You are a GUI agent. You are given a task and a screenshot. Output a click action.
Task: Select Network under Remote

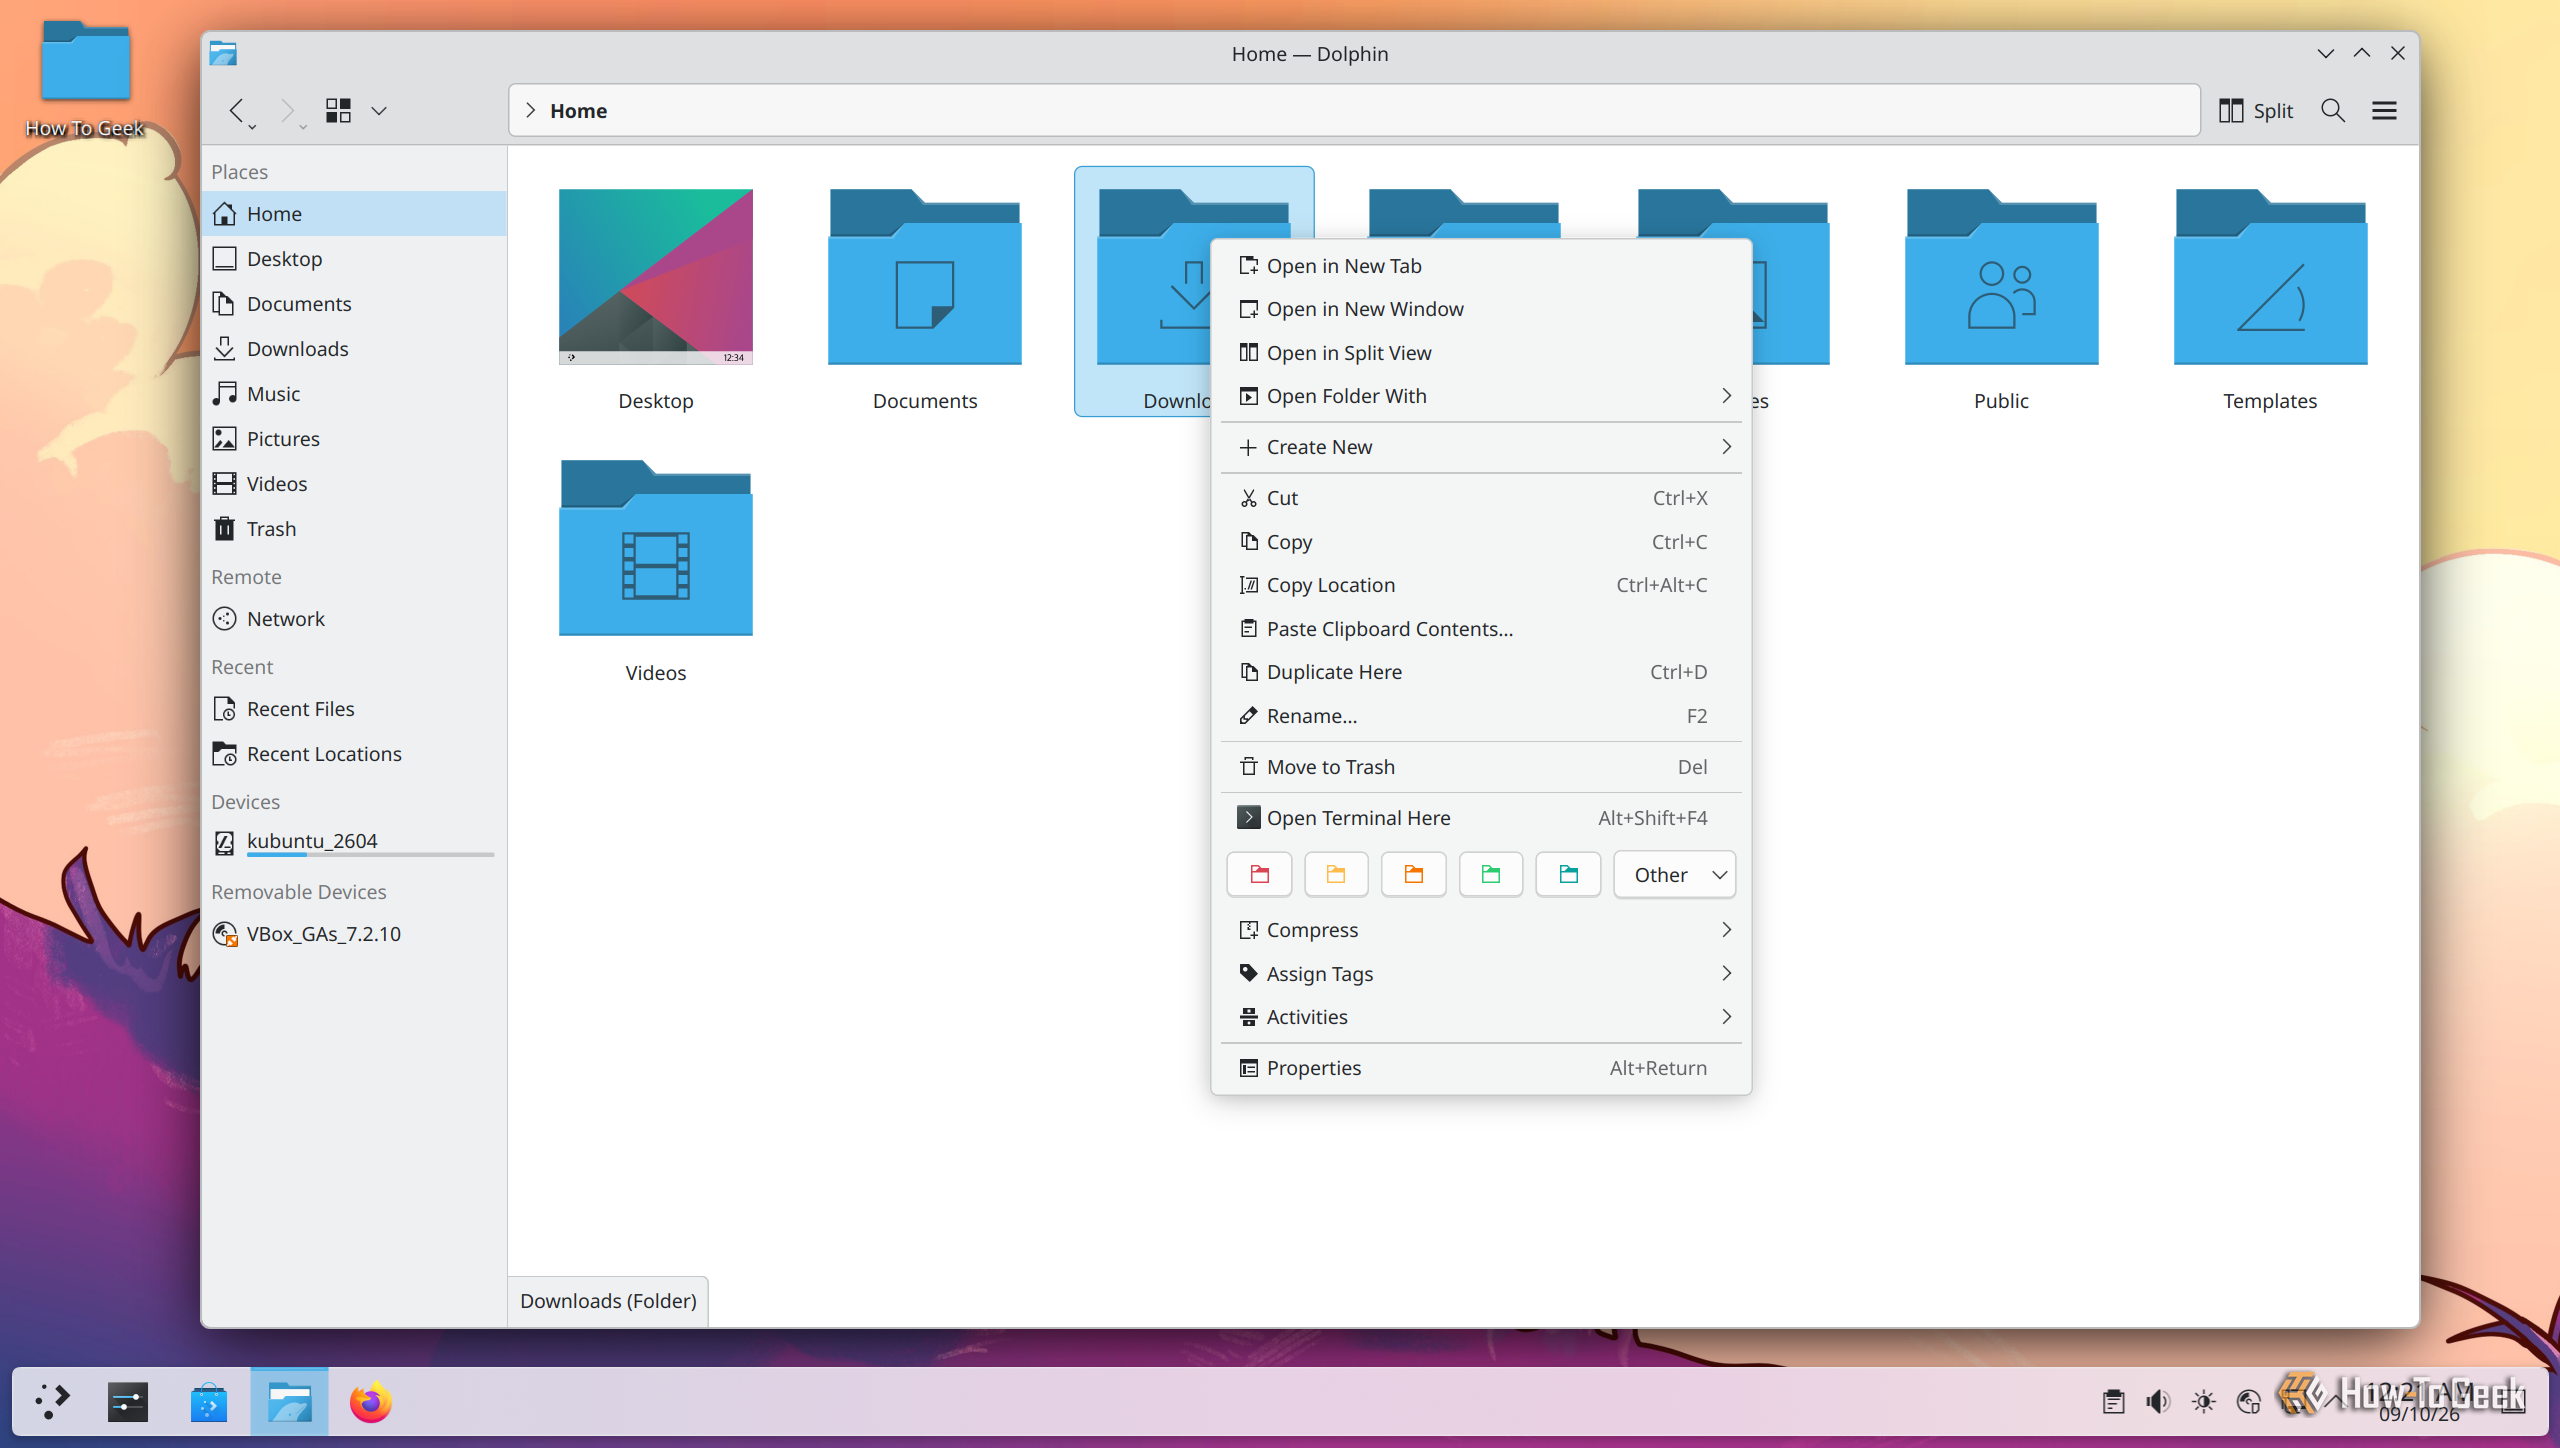click(x=354, y=619)
